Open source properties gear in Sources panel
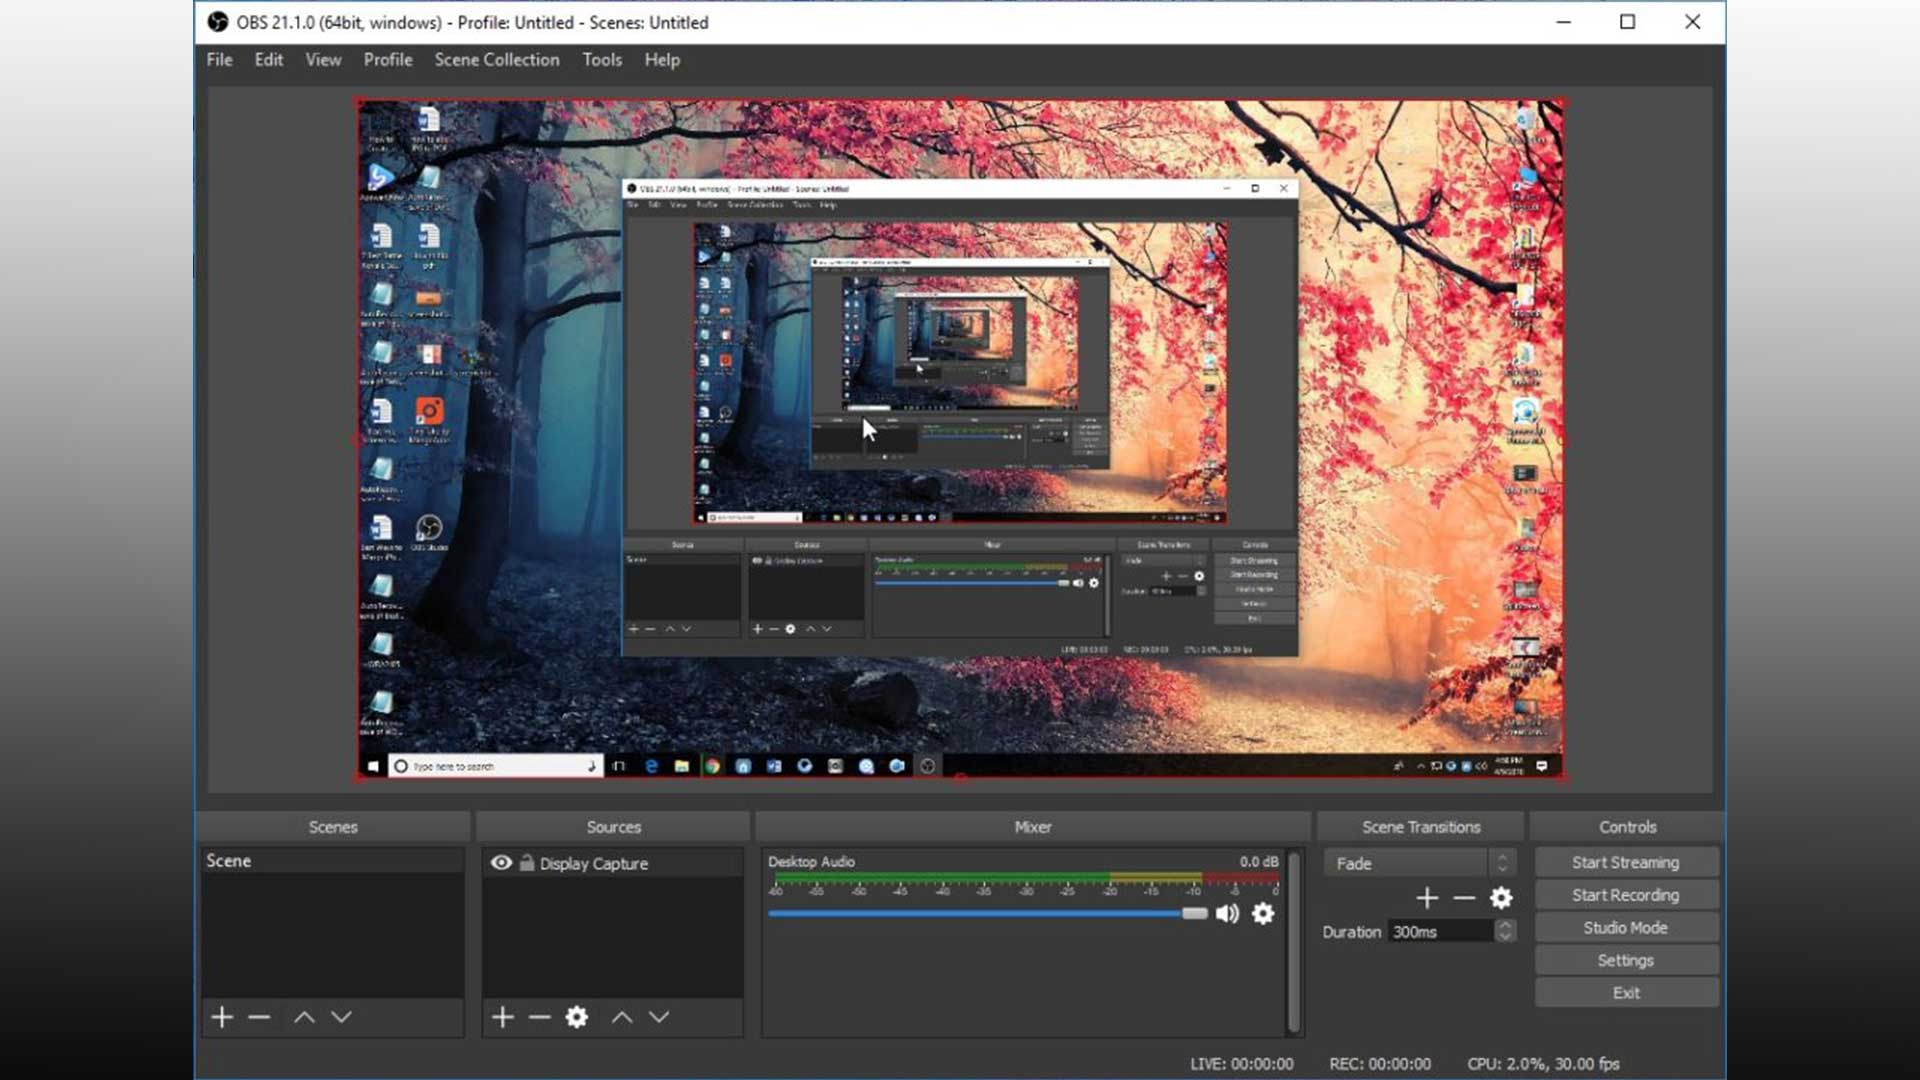The width and height of the screenshot is (1920, 1080). [577, 1017]
